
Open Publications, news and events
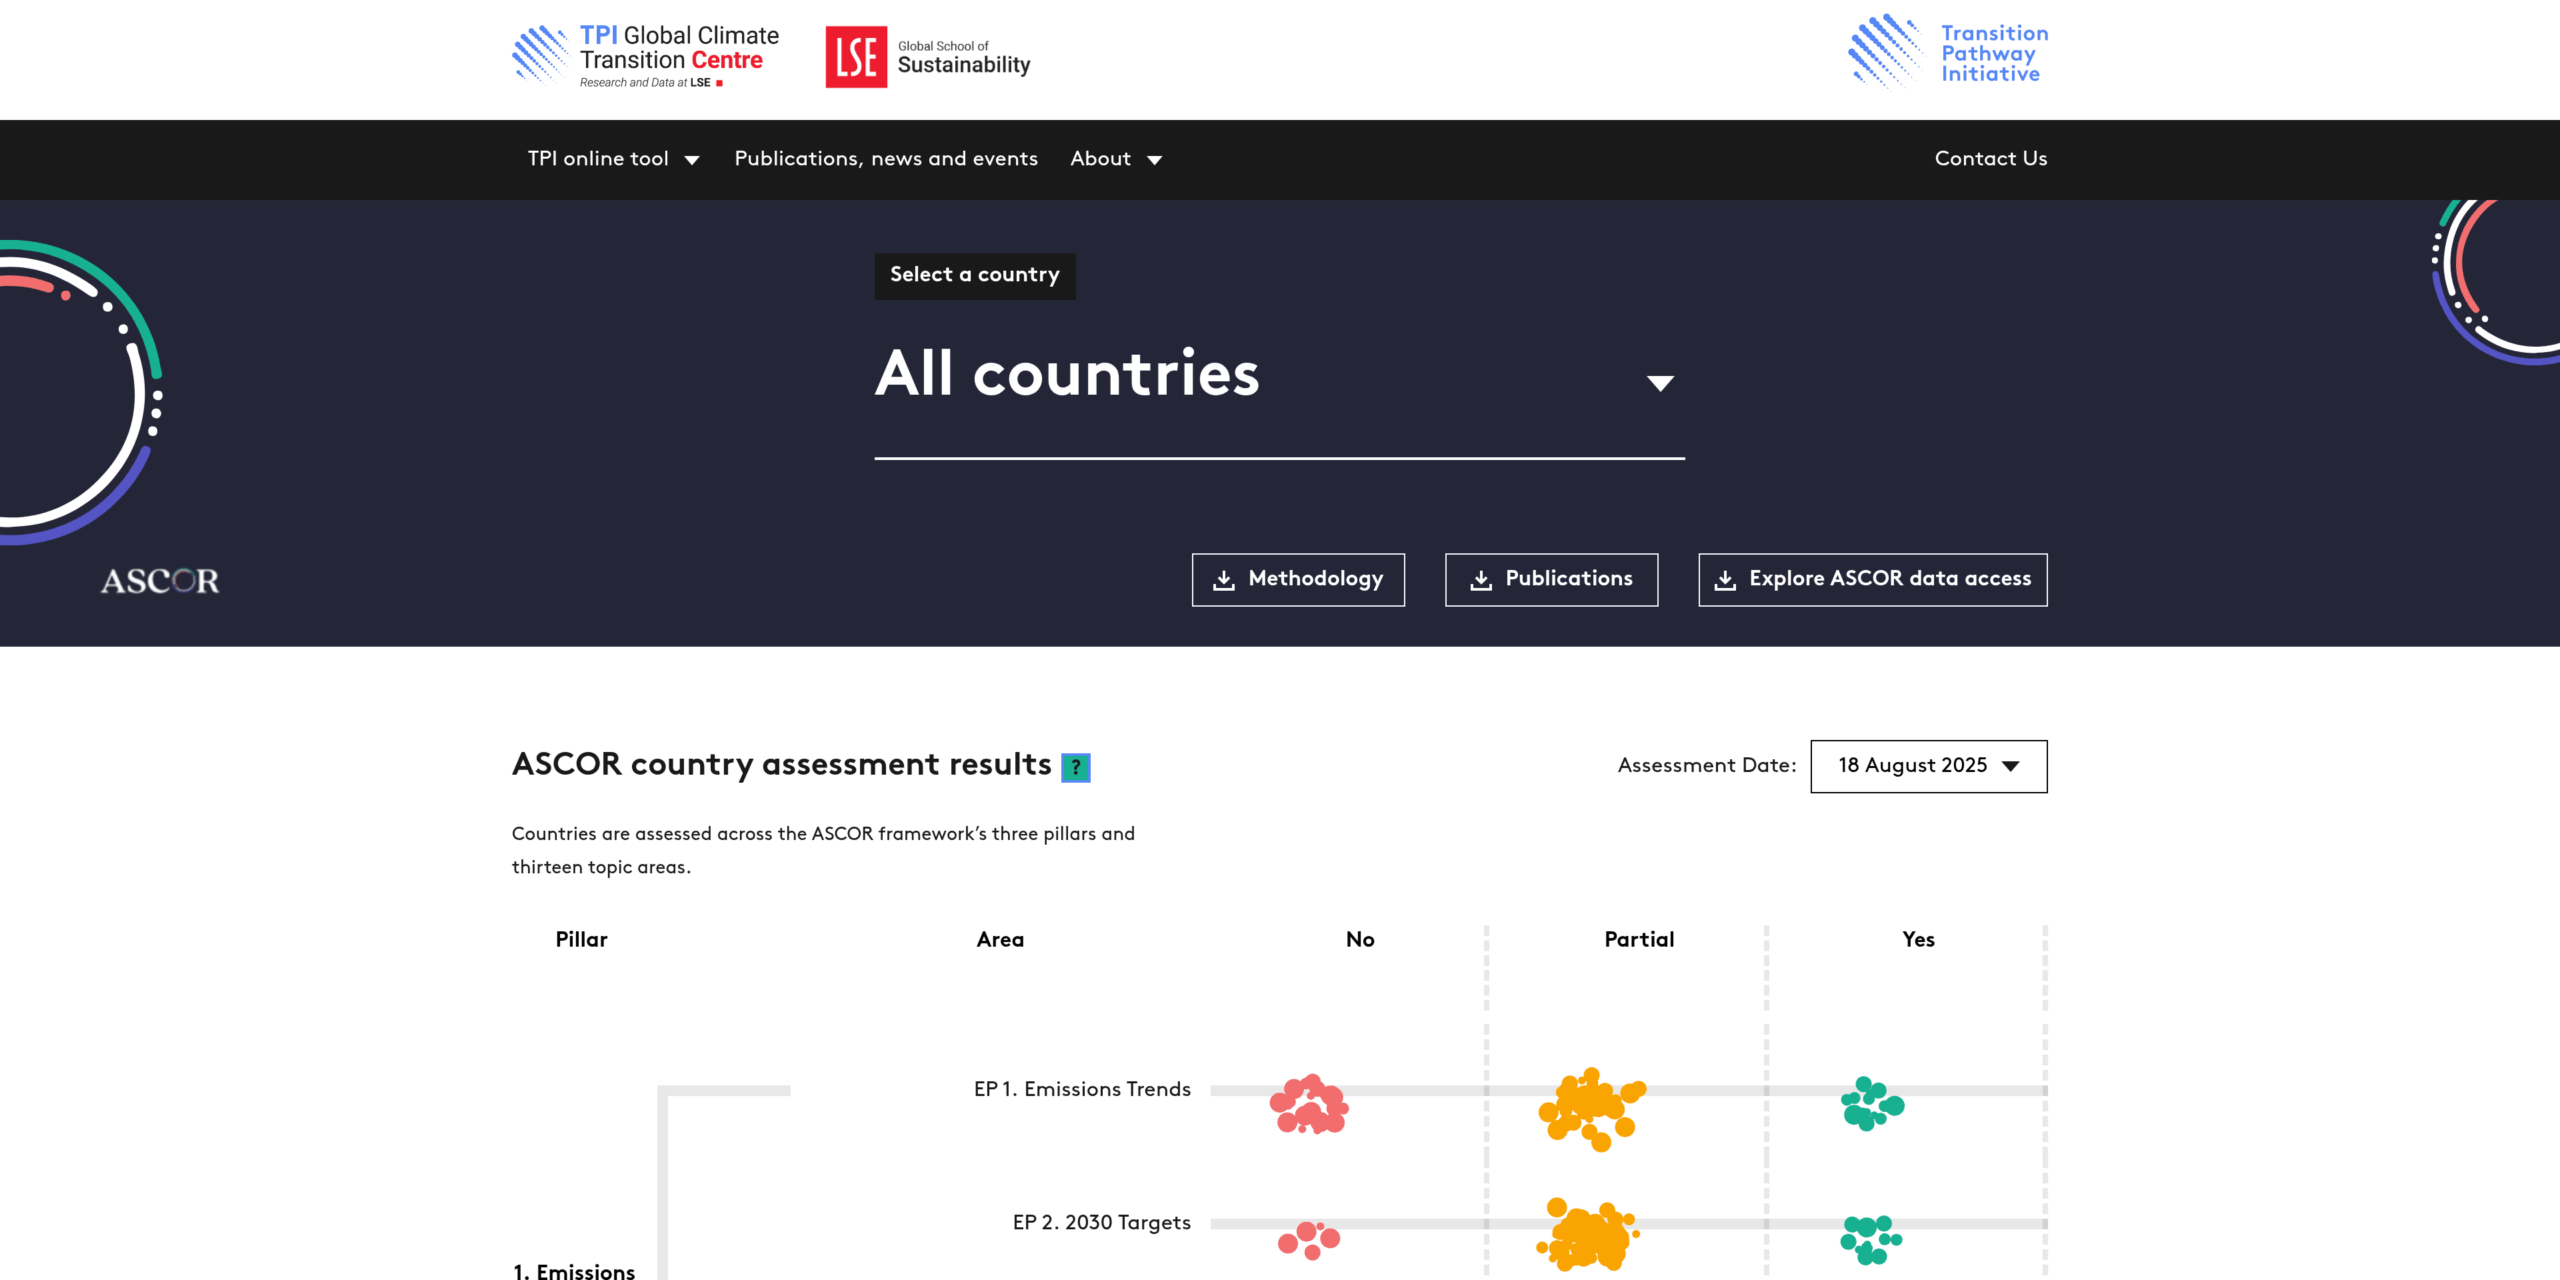886,159
